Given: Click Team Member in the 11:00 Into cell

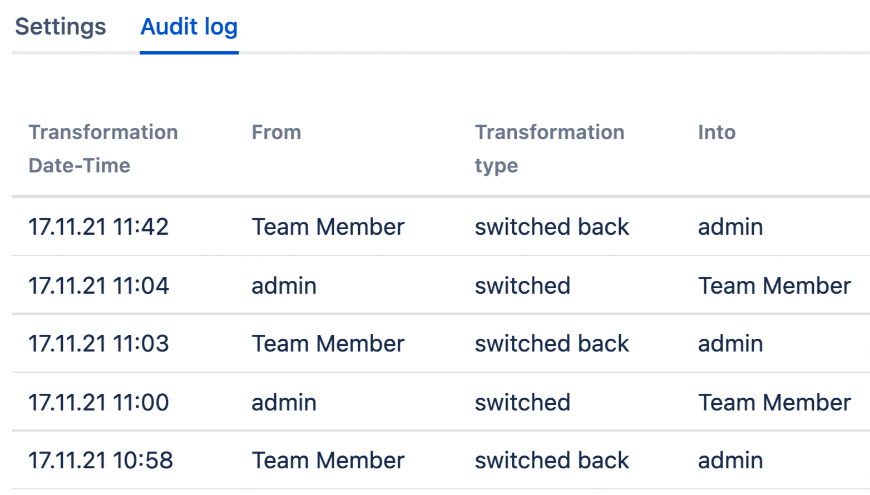Looking at the screenshot, I should click(774, 403).
